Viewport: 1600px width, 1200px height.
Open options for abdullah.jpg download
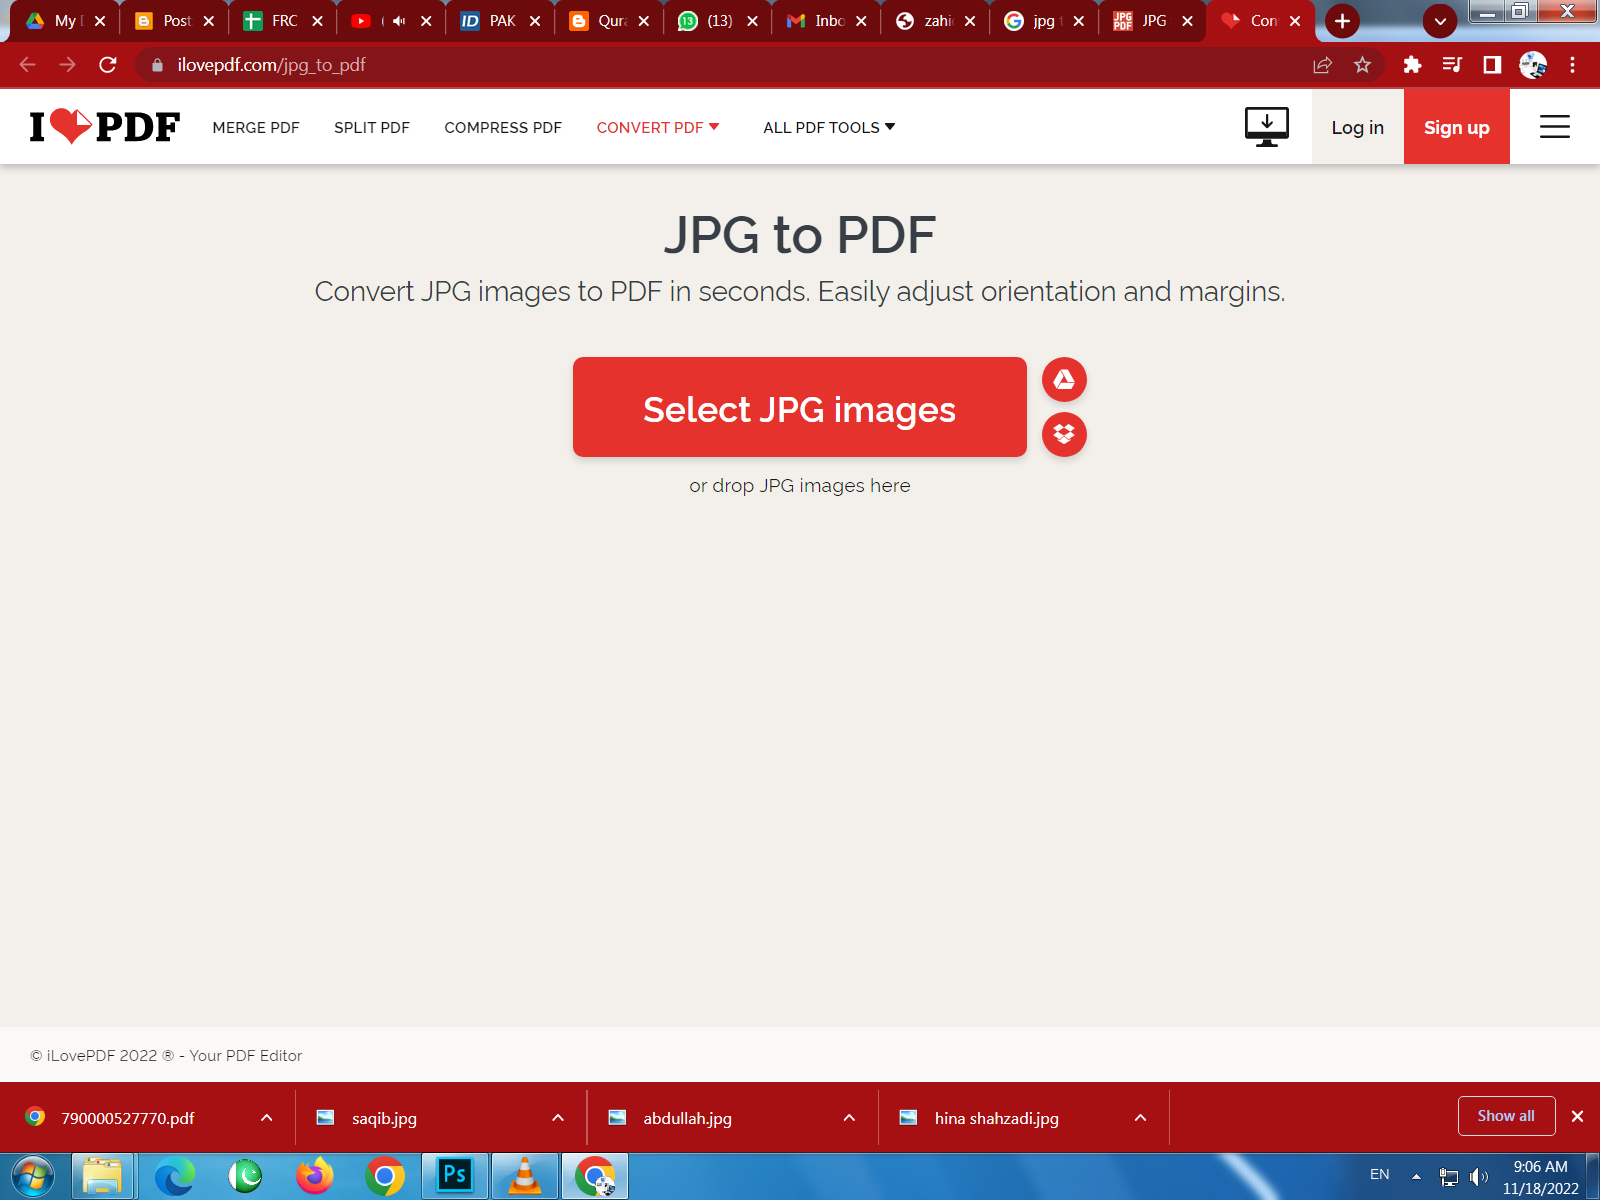click(849, 1118)
